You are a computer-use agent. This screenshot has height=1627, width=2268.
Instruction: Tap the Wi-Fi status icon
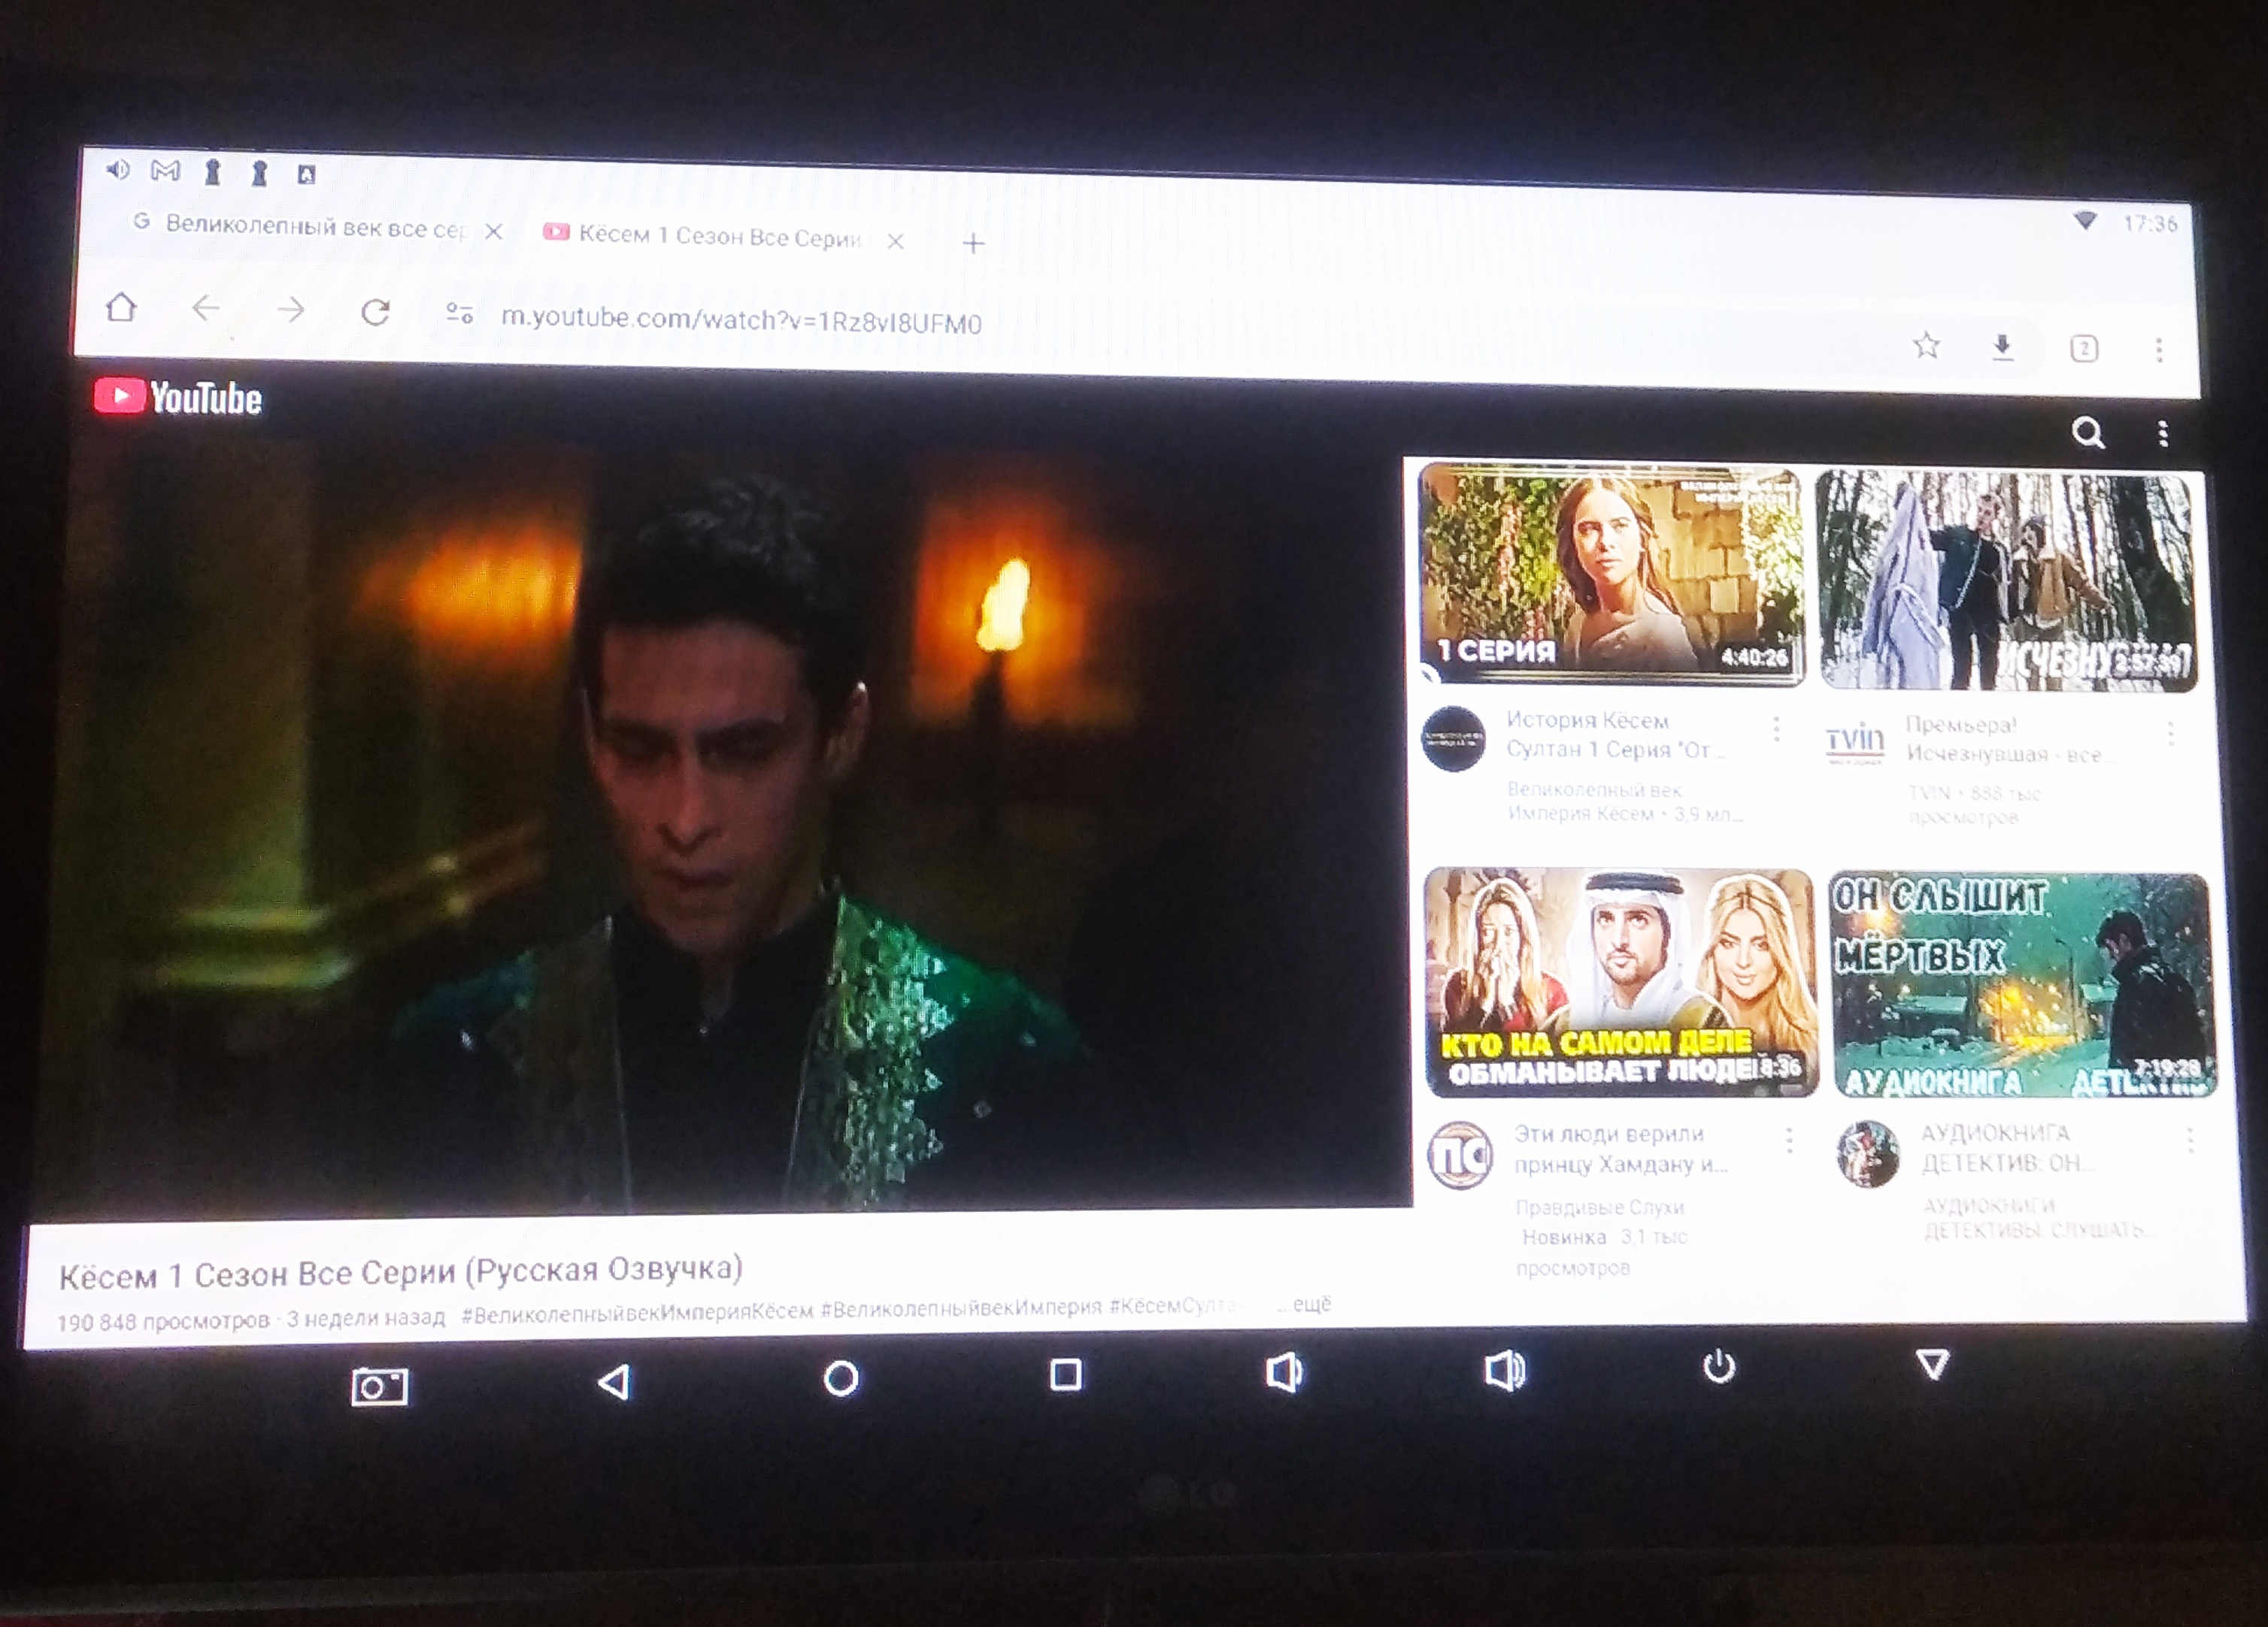click(x=2085, y=220)
